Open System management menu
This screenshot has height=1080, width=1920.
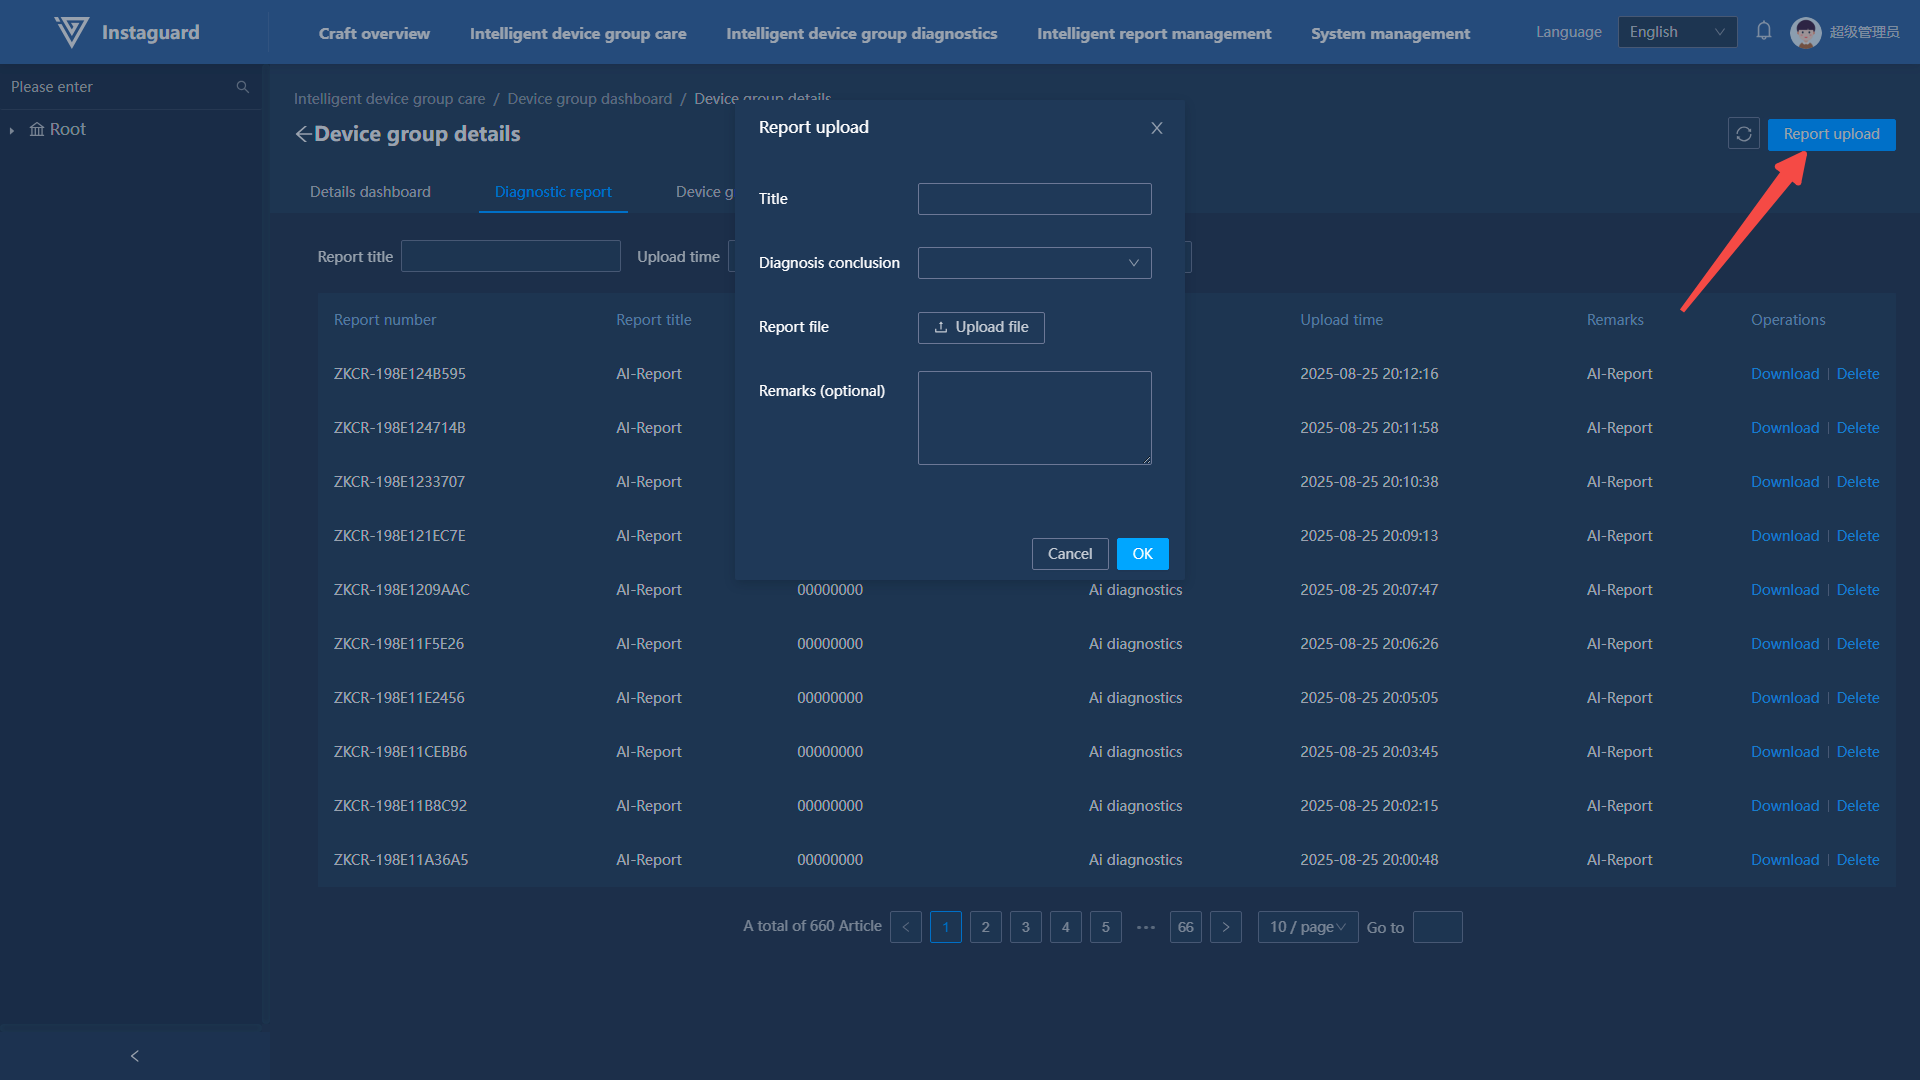click(x=1390, y=33)
